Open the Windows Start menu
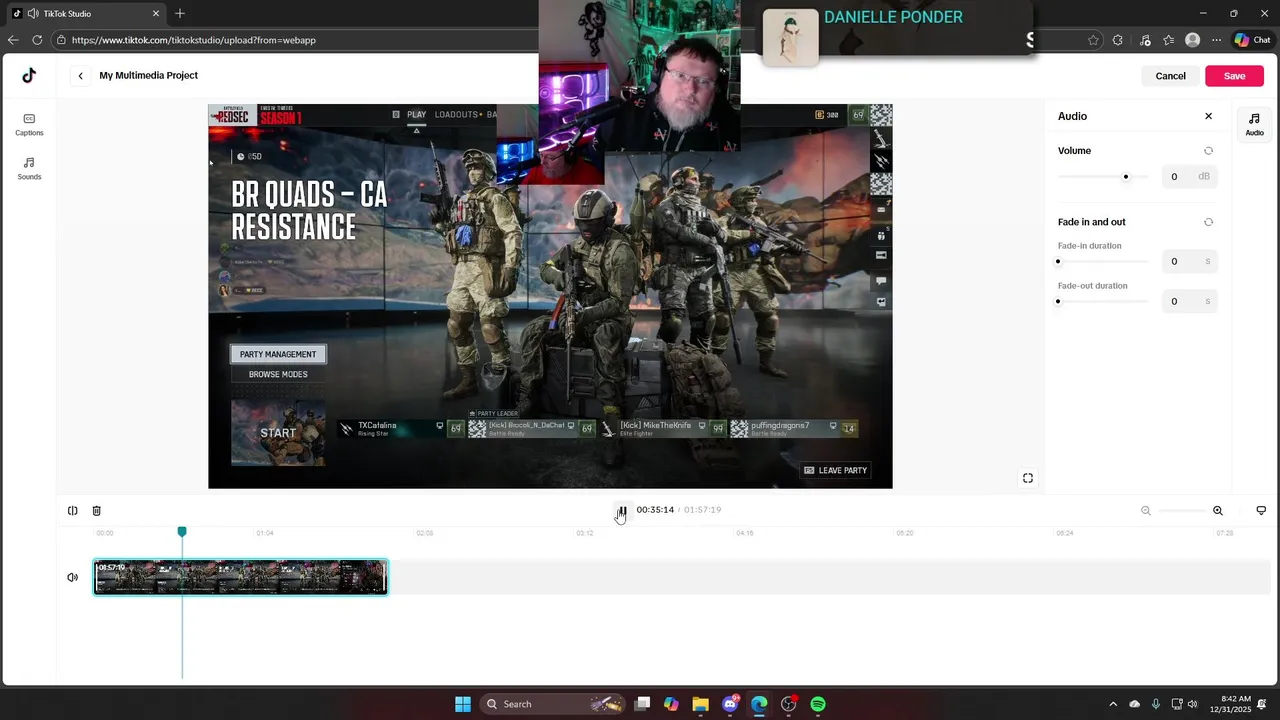1280x720 pixels. tap(463, 704)
